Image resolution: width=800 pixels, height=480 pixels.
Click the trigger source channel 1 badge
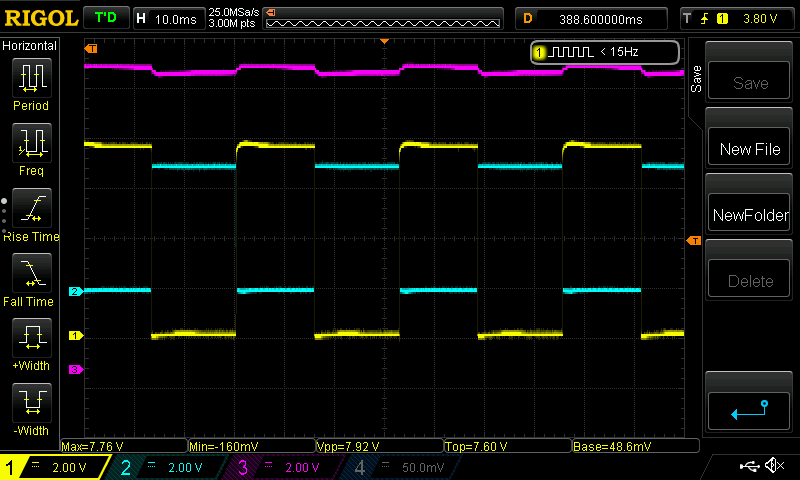[x=722, y=19]
